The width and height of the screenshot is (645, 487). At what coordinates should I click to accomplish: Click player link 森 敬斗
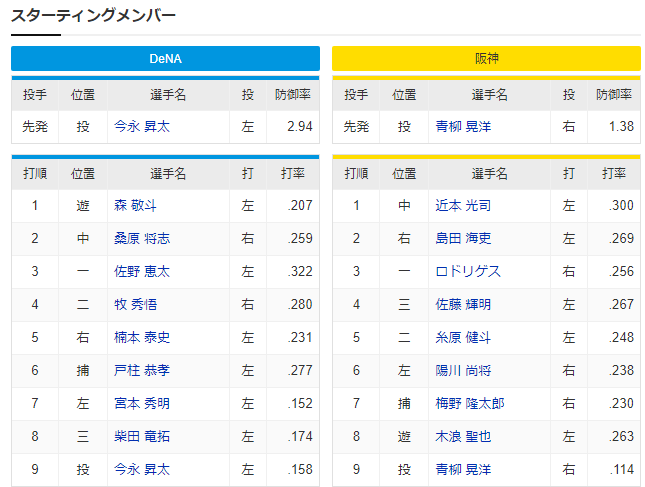135,205
